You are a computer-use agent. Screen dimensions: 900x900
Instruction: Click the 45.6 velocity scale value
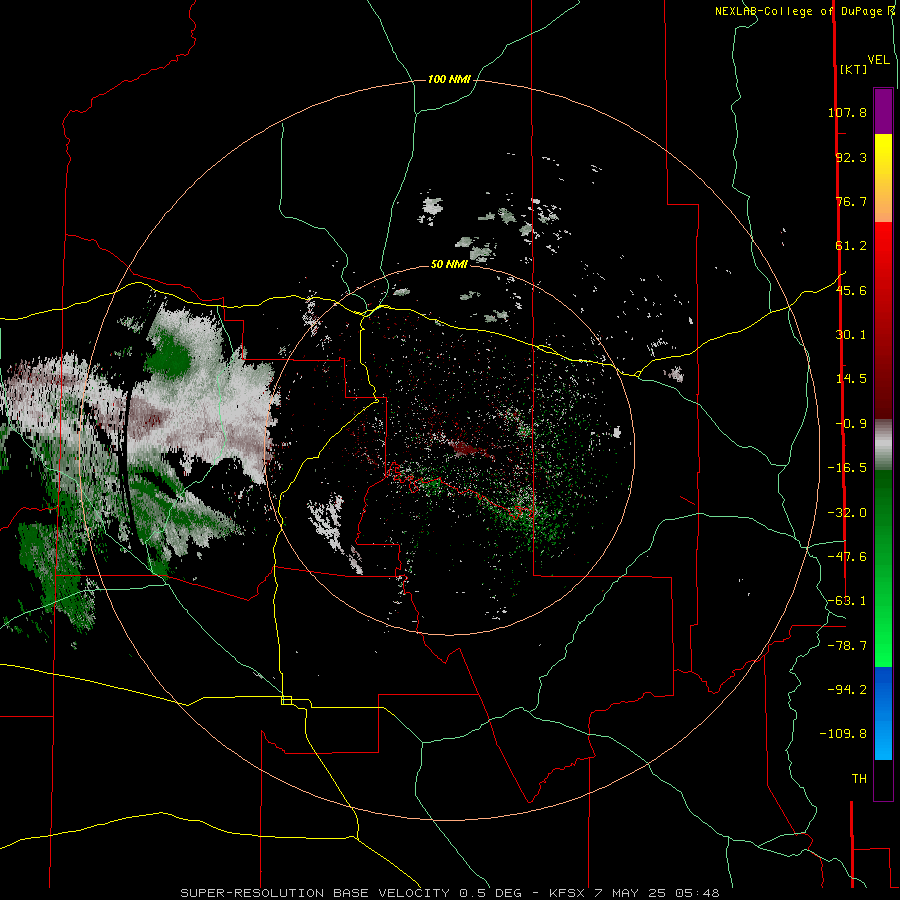[851, 290]
